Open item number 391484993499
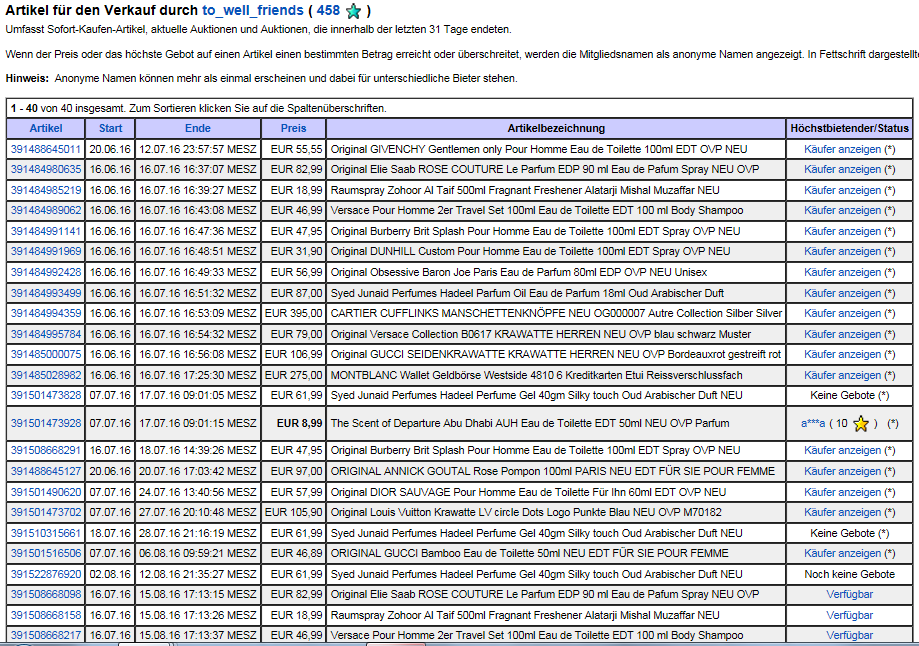Viewport: 919px width, 646px height. (x=46, y=293)
